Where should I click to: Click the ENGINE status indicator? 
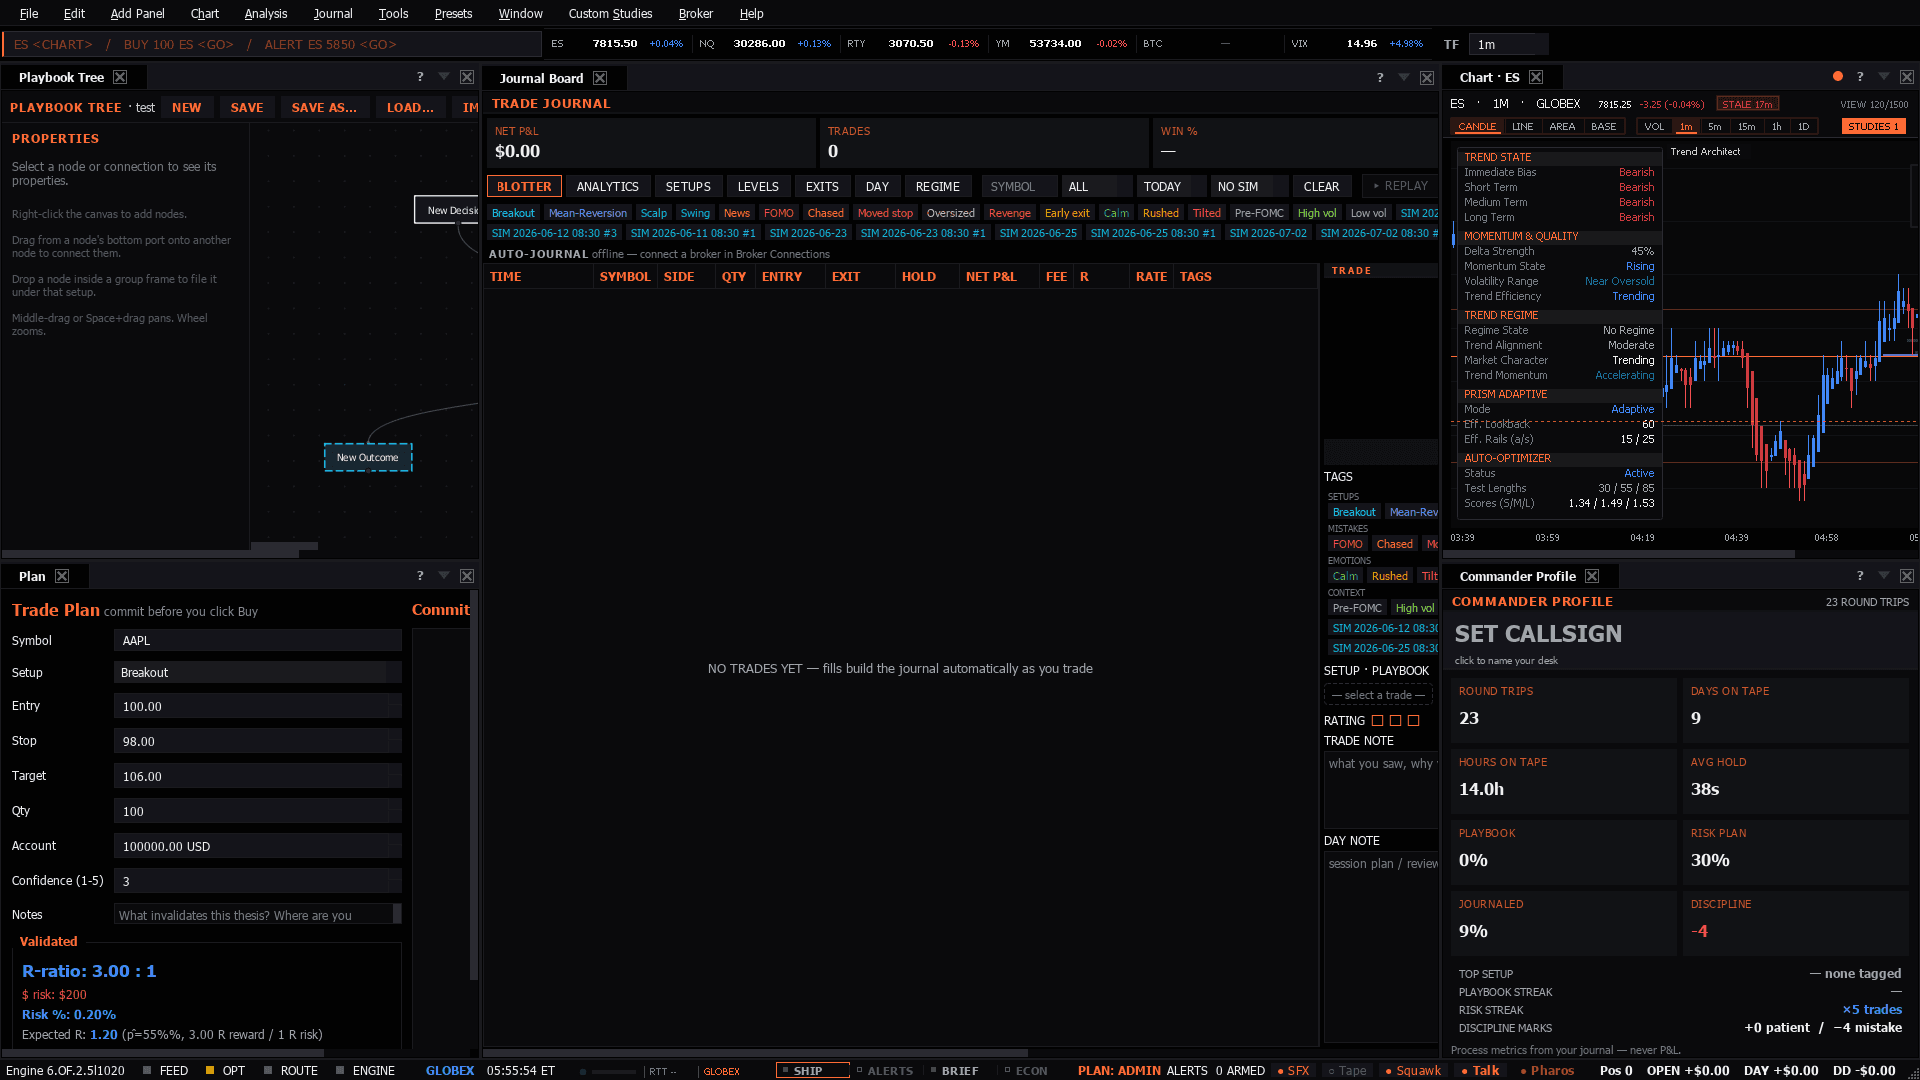point(365,1070)
